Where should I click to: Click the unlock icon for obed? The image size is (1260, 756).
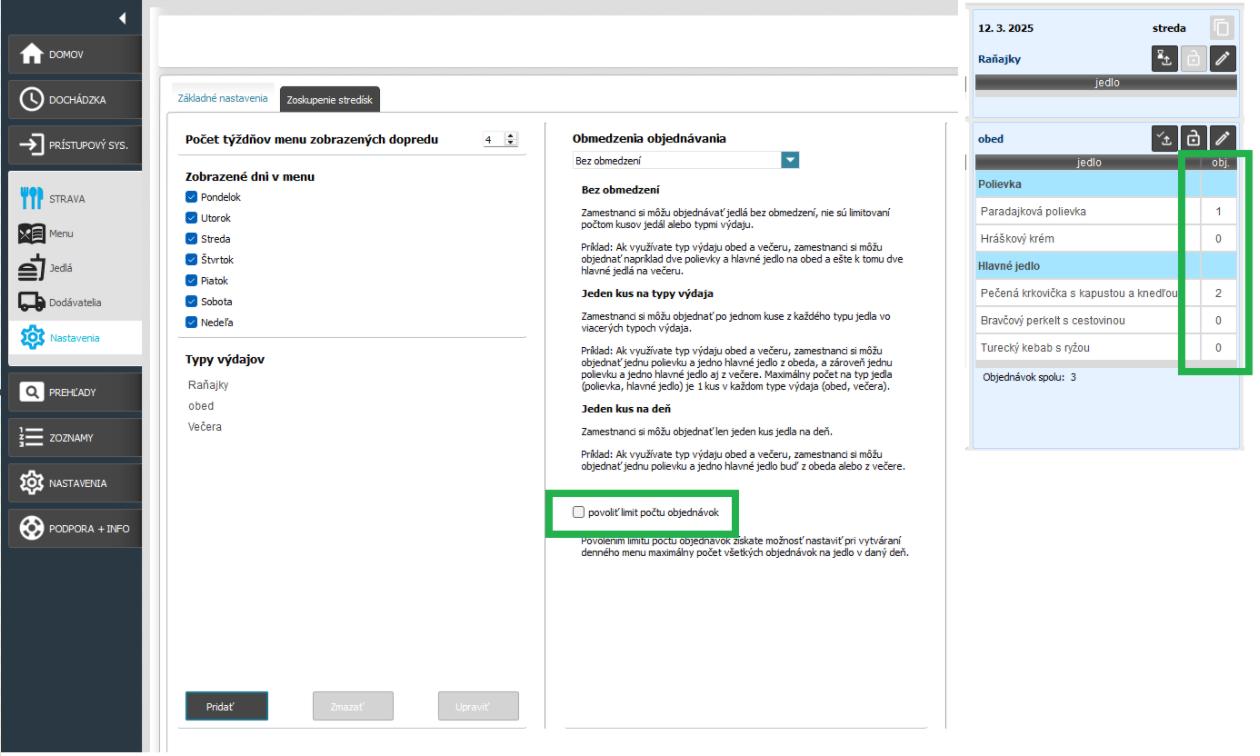click(x=1193, y=140)
